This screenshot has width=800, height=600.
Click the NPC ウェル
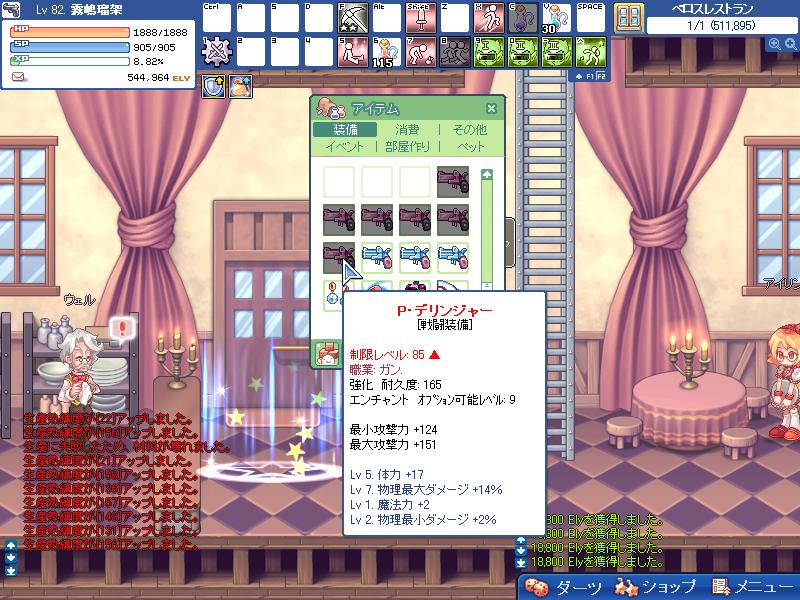click(82, 370)
